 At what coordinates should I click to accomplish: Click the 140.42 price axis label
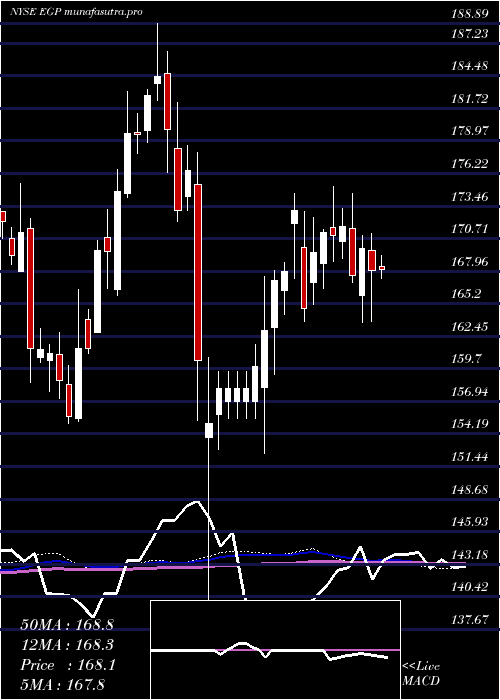pyautogui.click(x=469, y=586)
